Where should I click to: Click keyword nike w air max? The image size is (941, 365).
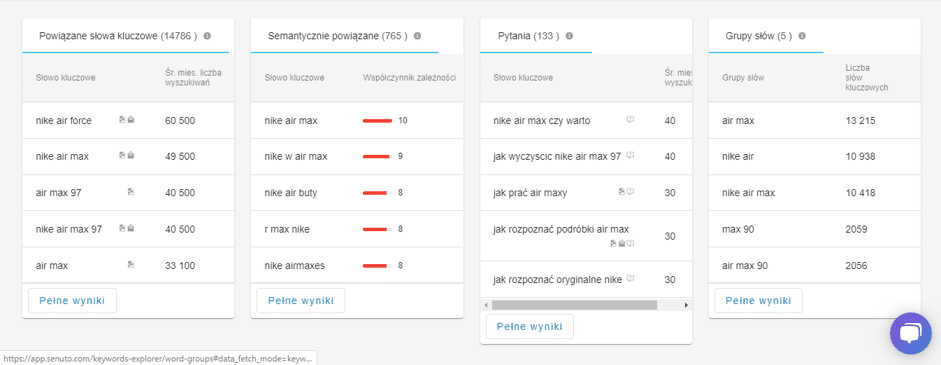[296, 157]
